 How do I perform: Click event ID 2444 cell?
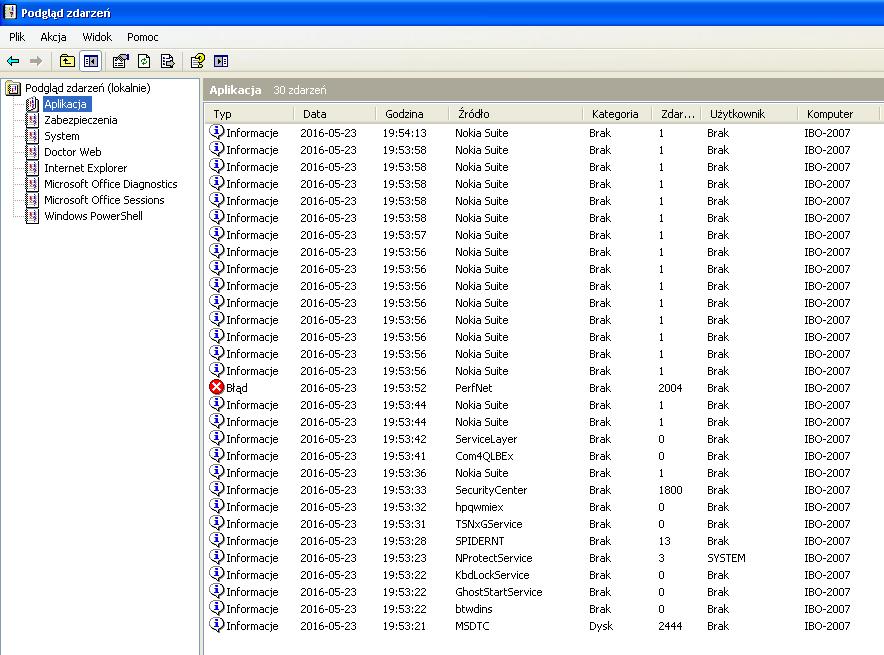tap(670, 626)
